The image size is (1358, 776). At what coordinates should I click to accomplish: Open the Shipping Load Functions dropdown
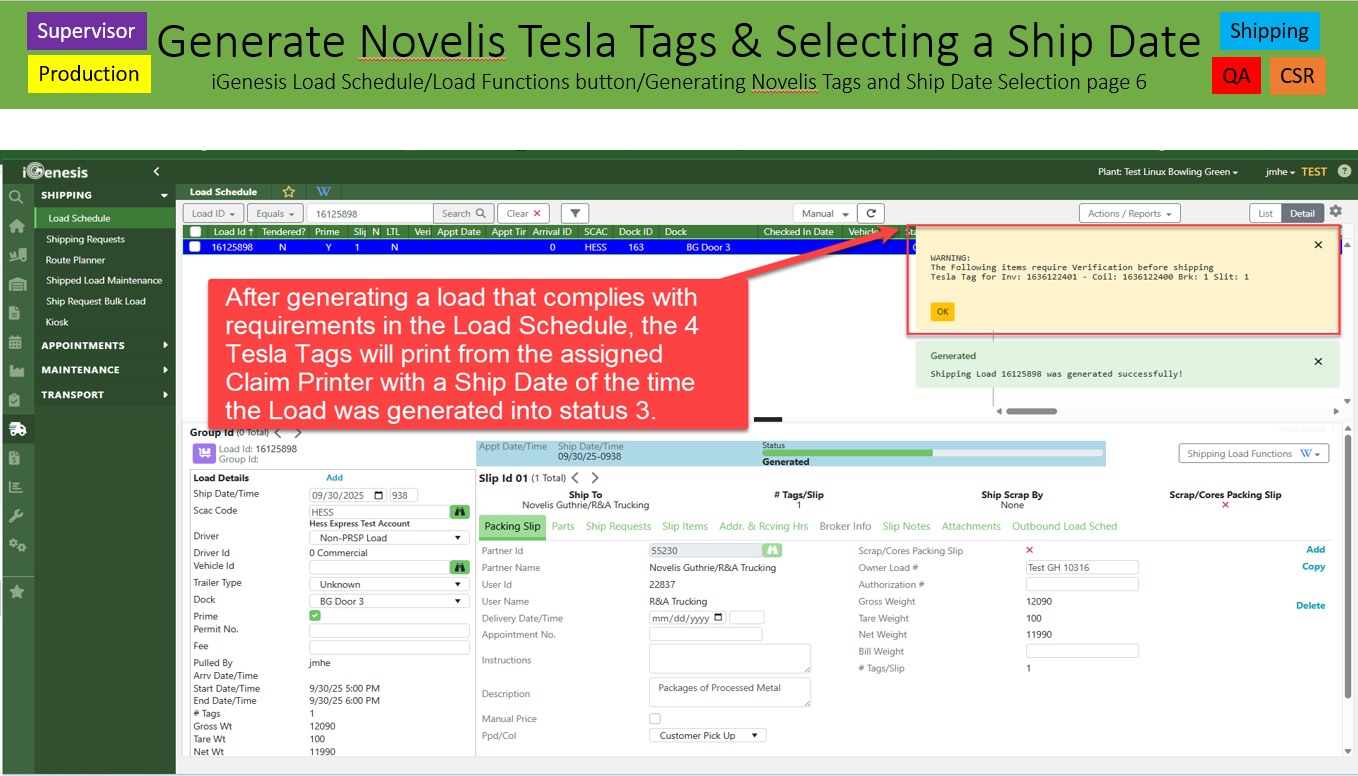[x=1254, y=454]
